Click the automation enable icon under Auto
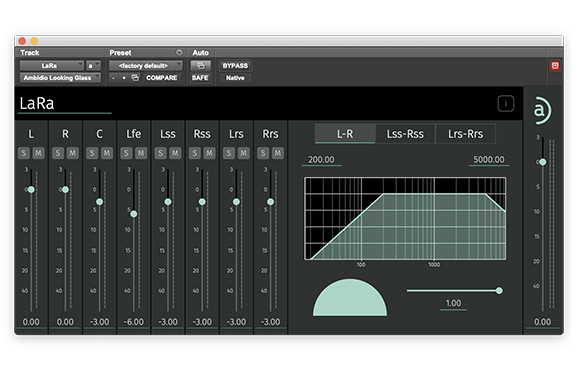This screenshot has width=580, height=373. coord(200,65)
